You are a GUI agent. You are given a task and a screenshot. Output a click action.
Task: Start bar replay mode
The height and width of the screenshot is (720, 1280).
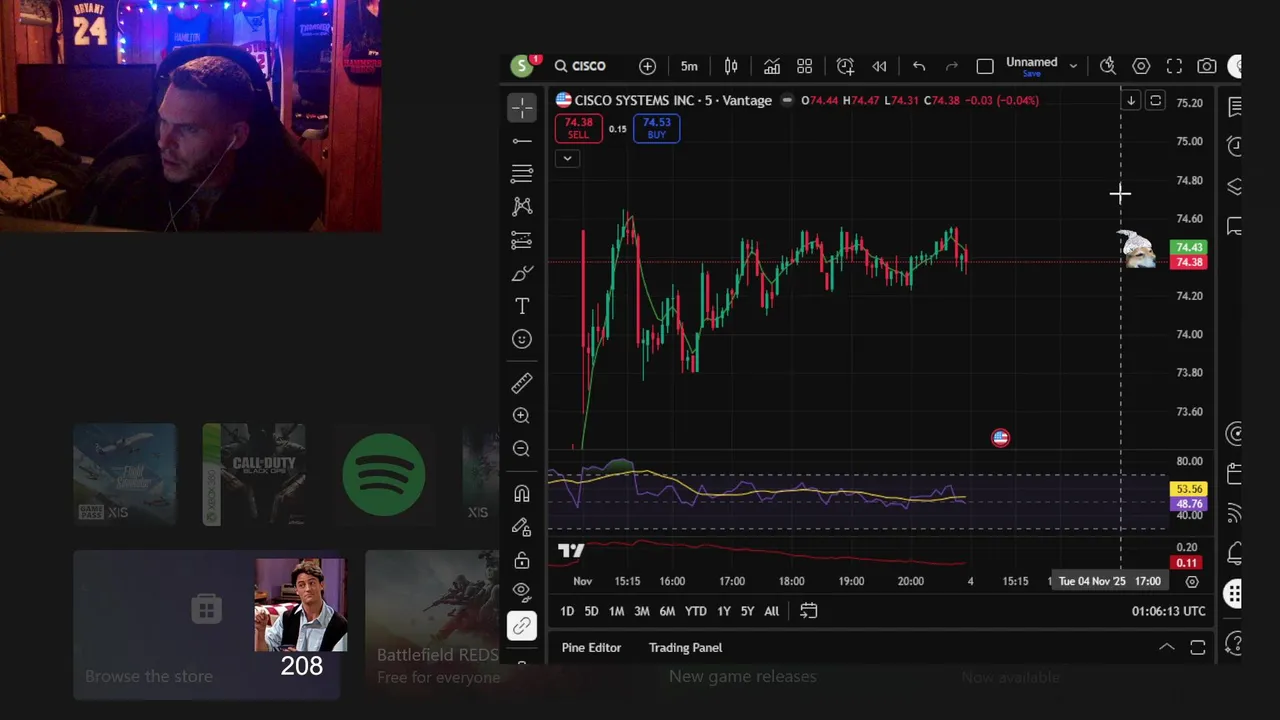point(879,66)
